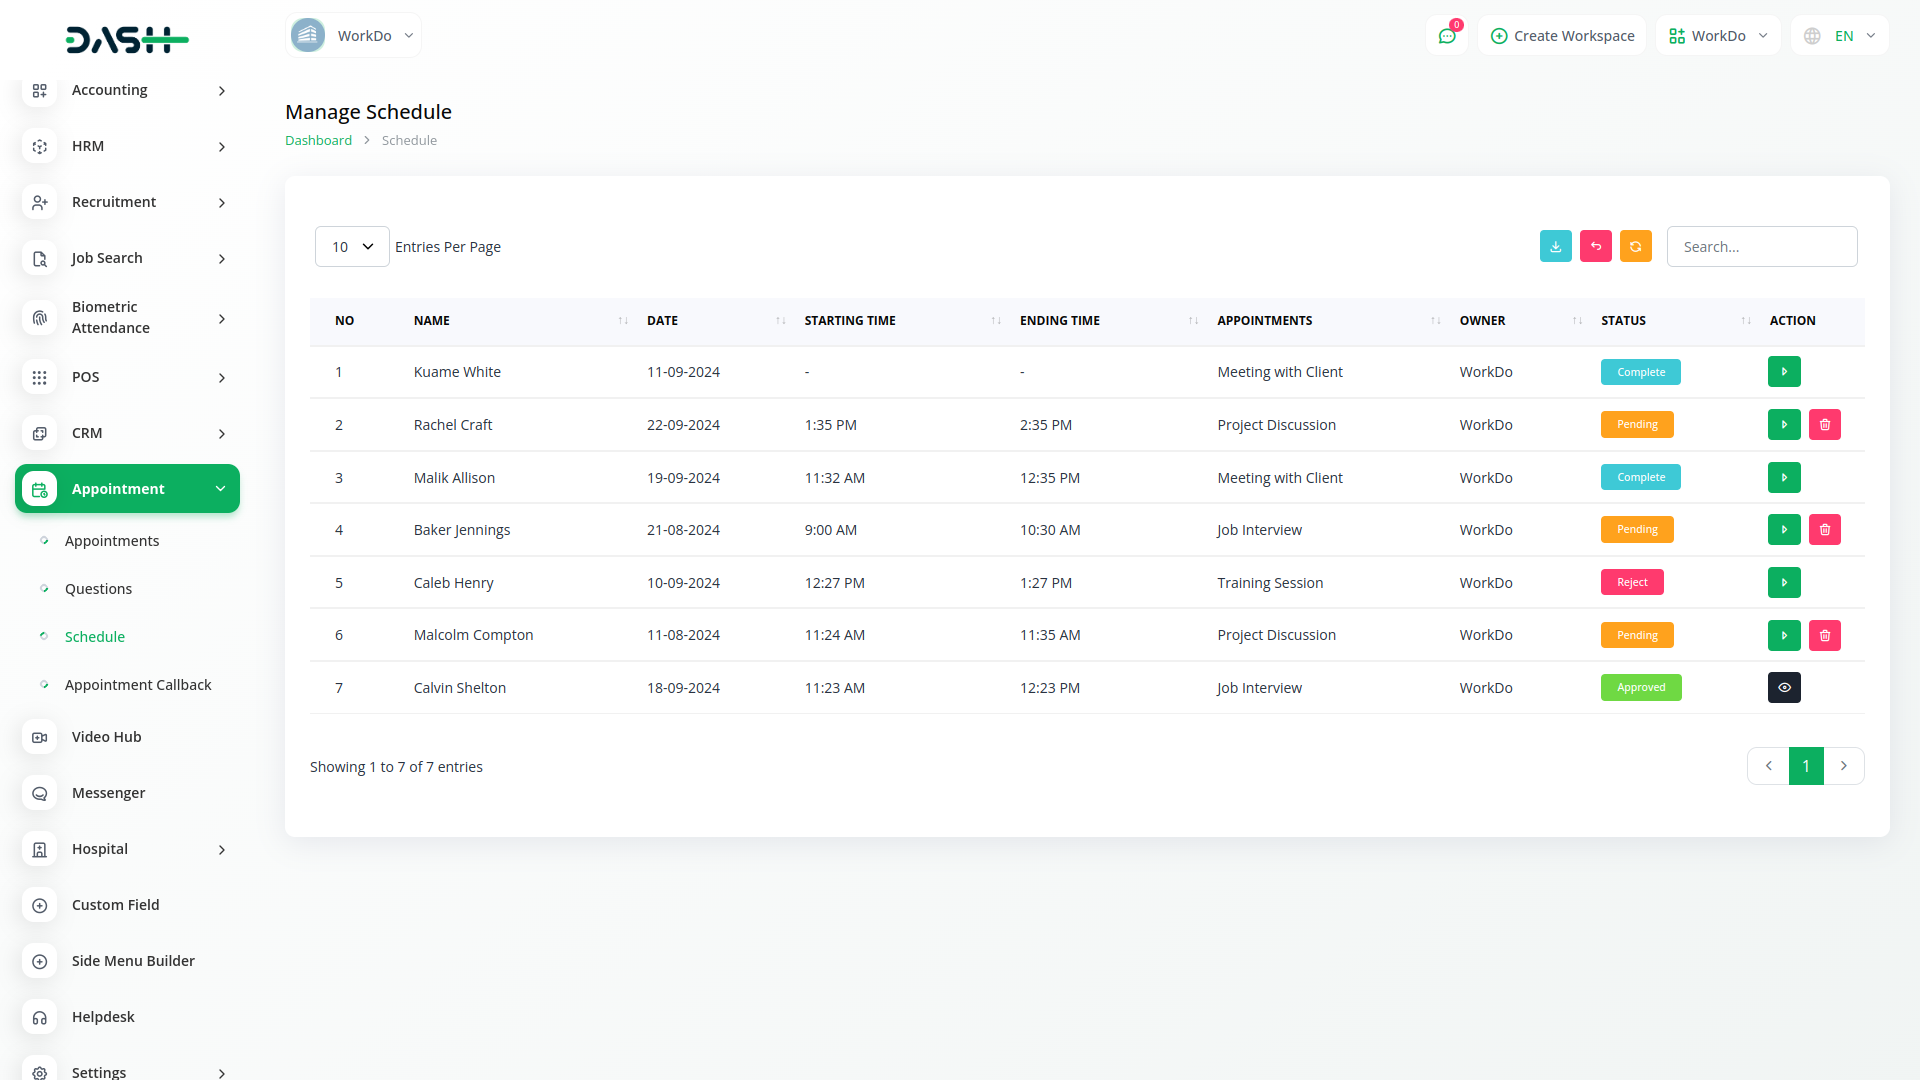
Task: Expand the Accounting sidebar menu
Action: click(128, 90)
